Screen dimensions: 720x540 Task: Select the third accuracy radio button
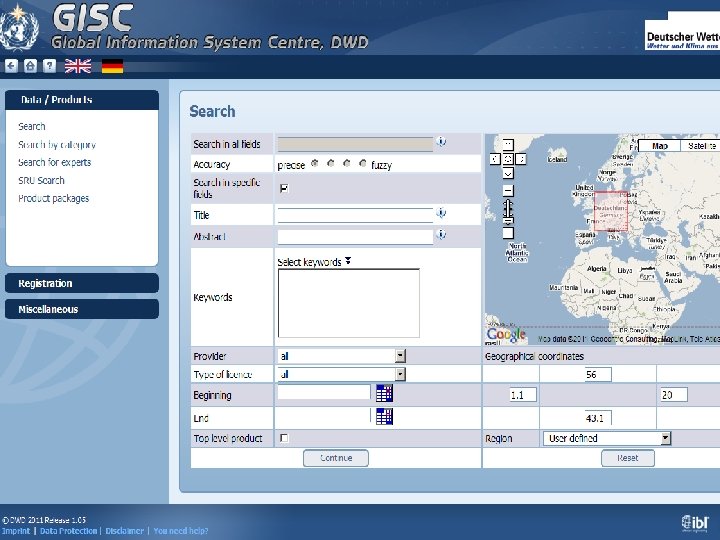click(347, 163)
